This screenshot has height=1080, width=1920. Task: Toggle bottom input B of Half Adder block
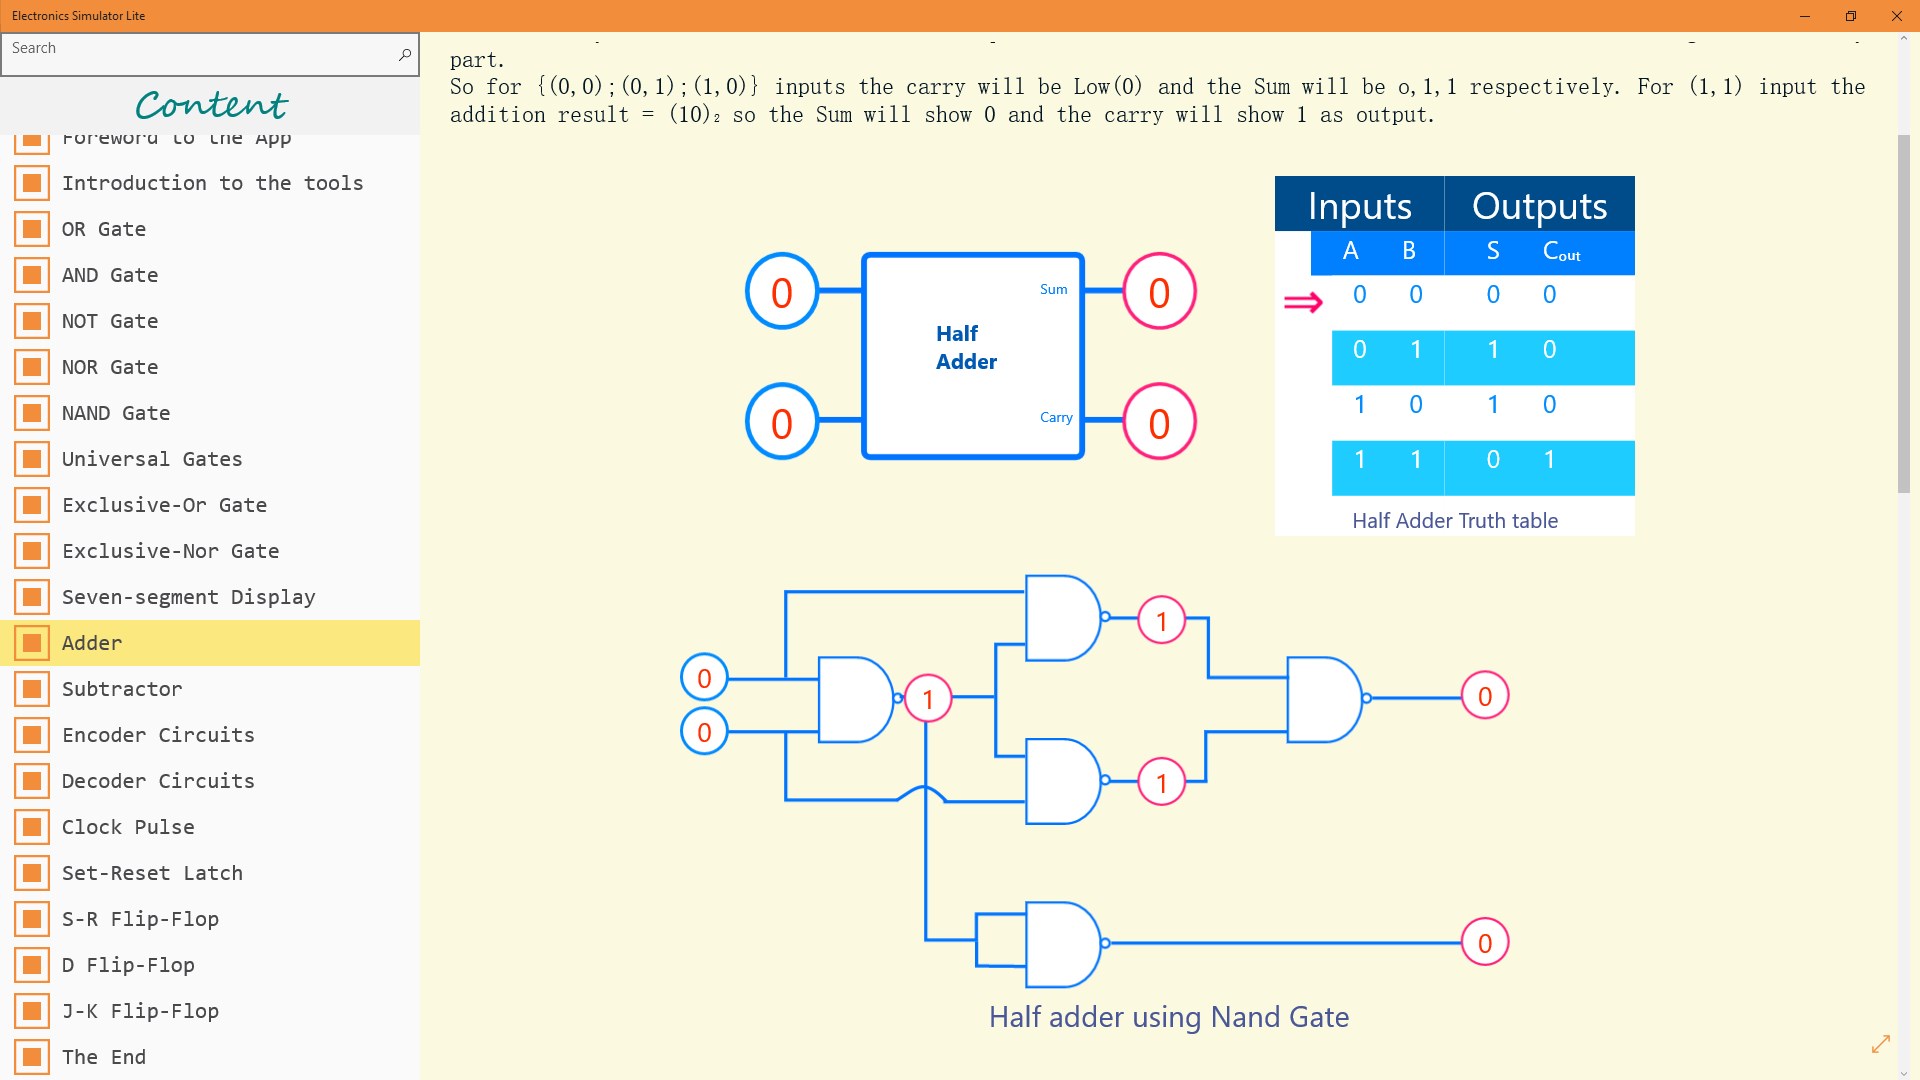coord(782,423)
